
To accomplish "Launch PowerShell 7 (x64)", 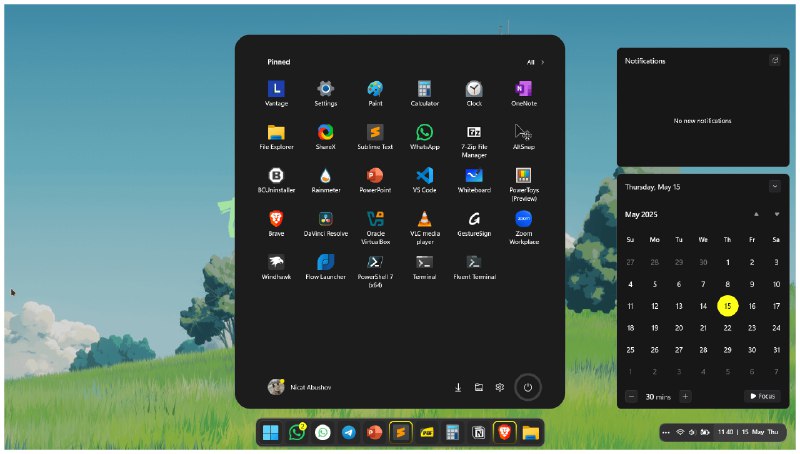I will (375, 271).
